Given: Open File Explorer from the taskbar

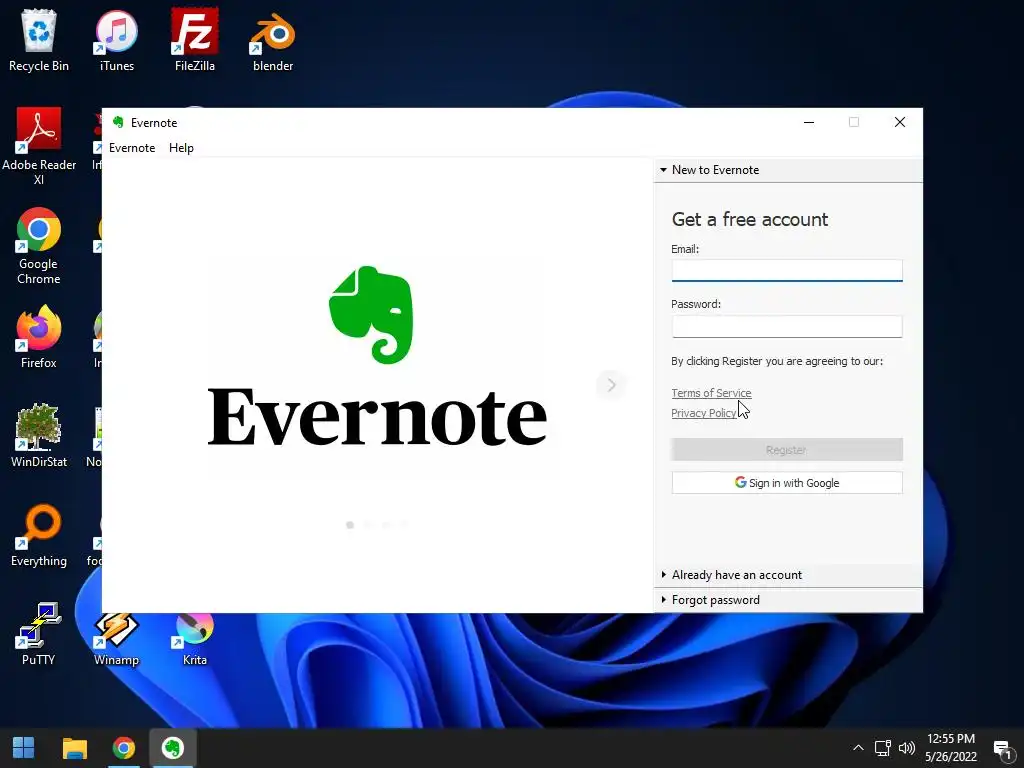Looking at the screenshot, I should pos(74,748).
